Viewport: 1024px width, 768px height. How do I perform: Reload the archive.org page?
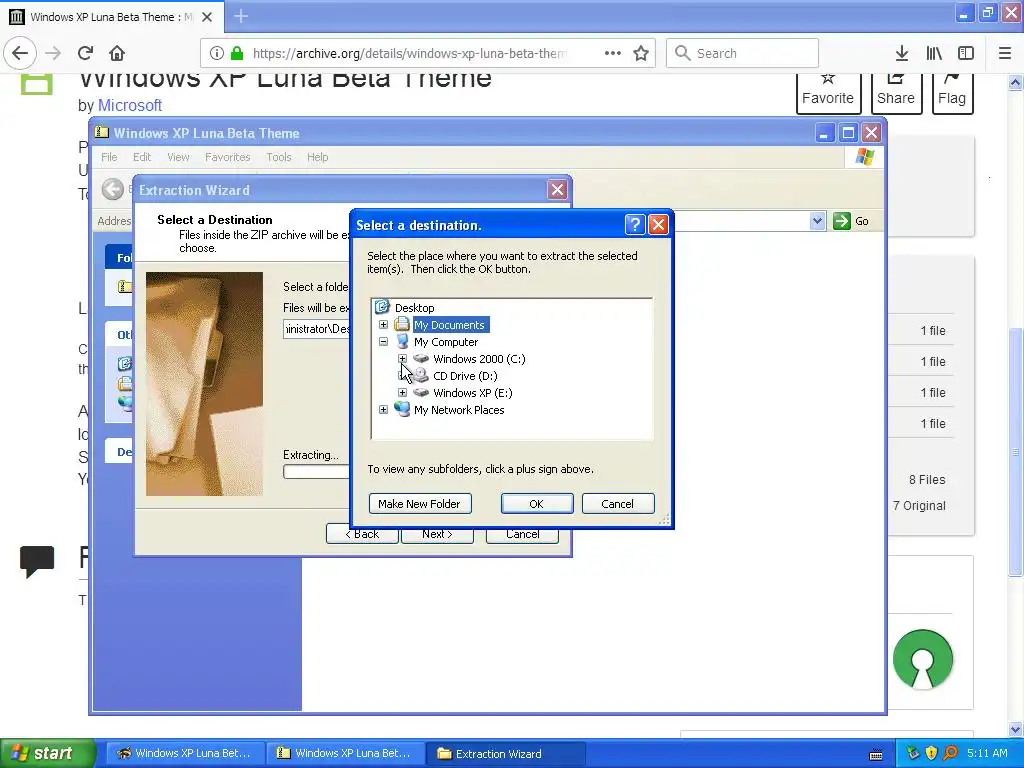[x=85, y=54]
